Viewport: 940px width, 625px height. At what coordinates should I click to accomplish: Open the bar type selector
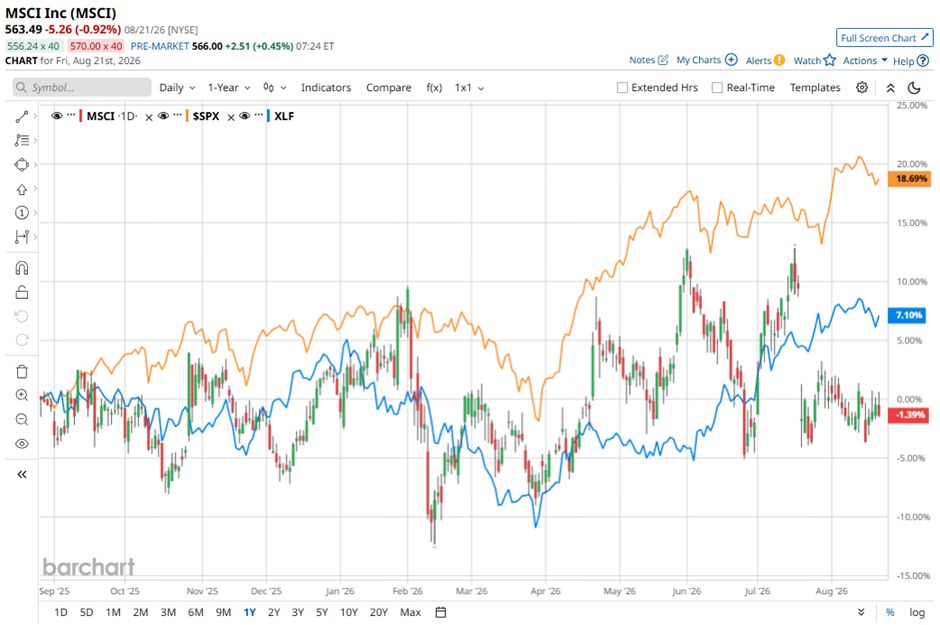[x=275, y=87]
